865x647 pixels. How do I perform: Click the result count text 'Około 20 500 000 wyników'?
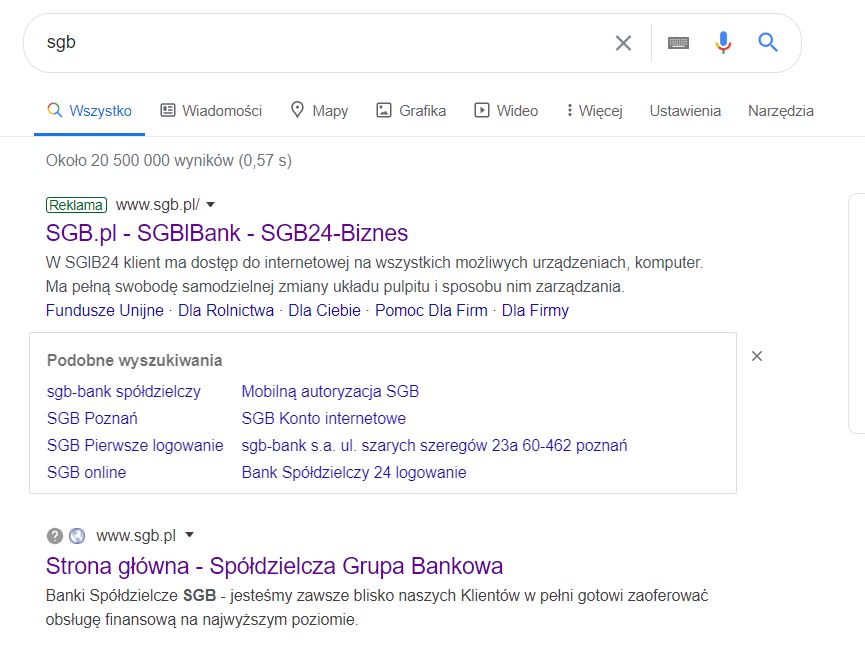pos(140,161)
